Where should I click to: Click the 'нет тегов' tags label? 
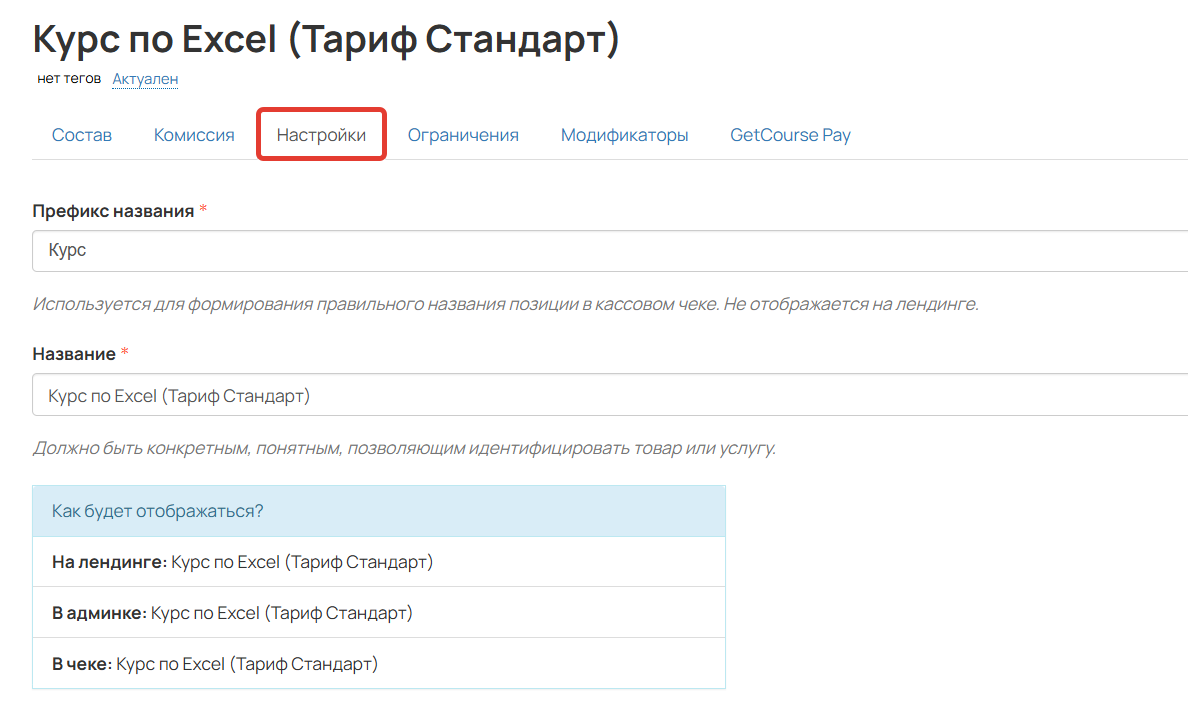point(69,79)
